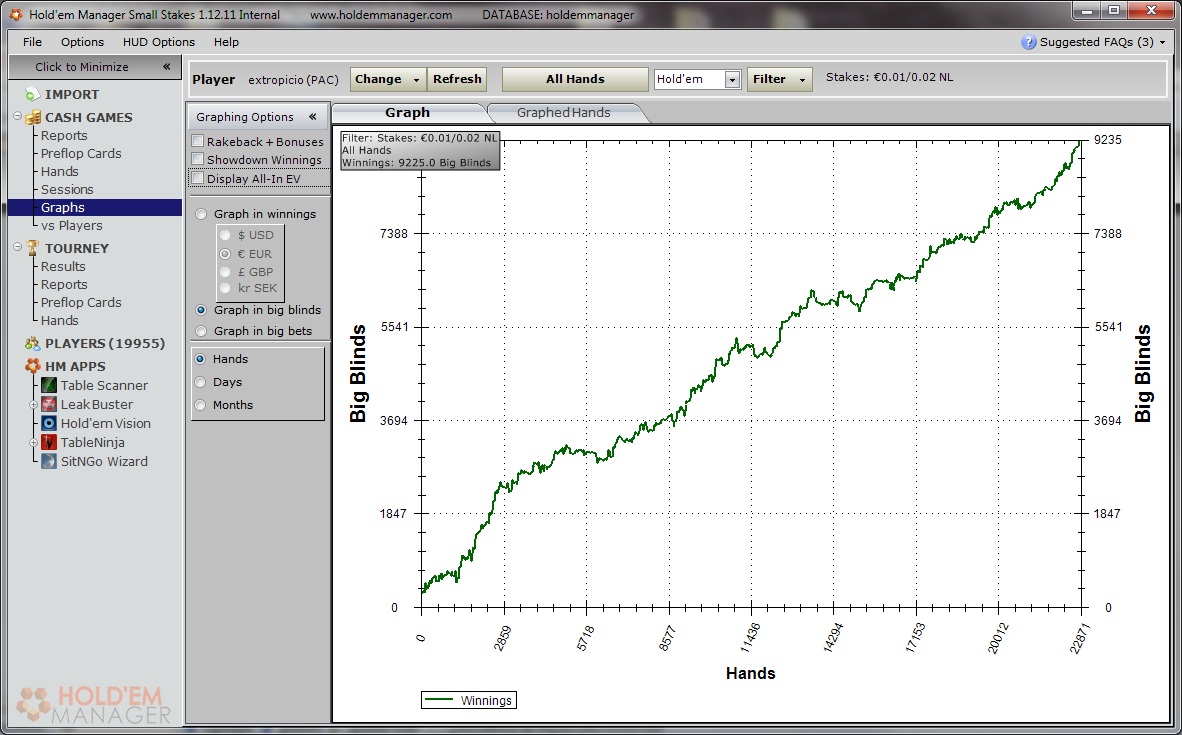Click the Click to Minimize button
This screenshot has width=1182, height=735.
click(95, 66)
